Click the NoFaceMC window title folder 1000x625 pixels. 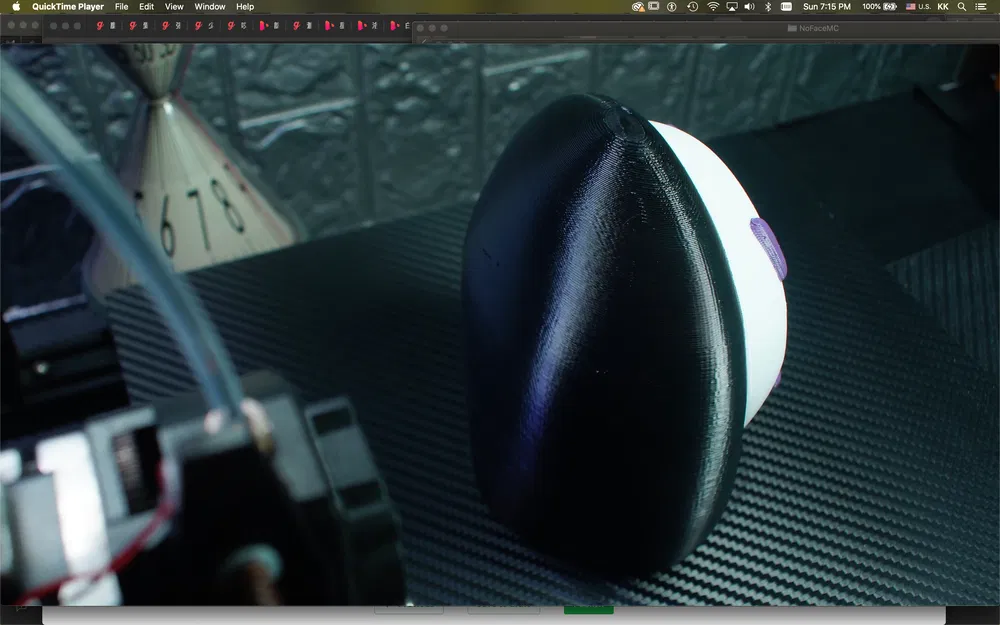[x=813, y=28]
